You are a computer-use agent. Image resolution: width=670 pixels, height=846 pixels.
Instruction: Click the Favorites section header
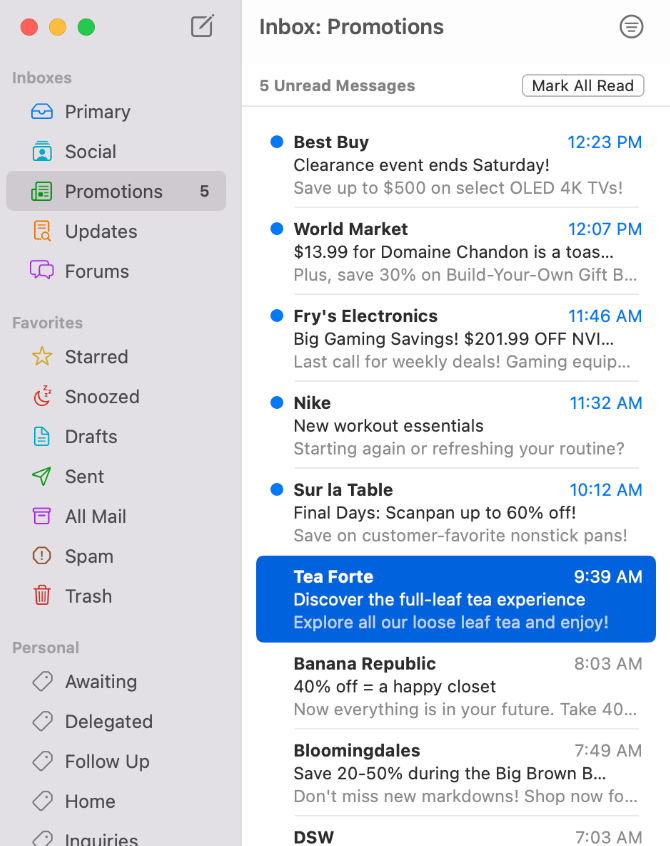click(47, 323)
